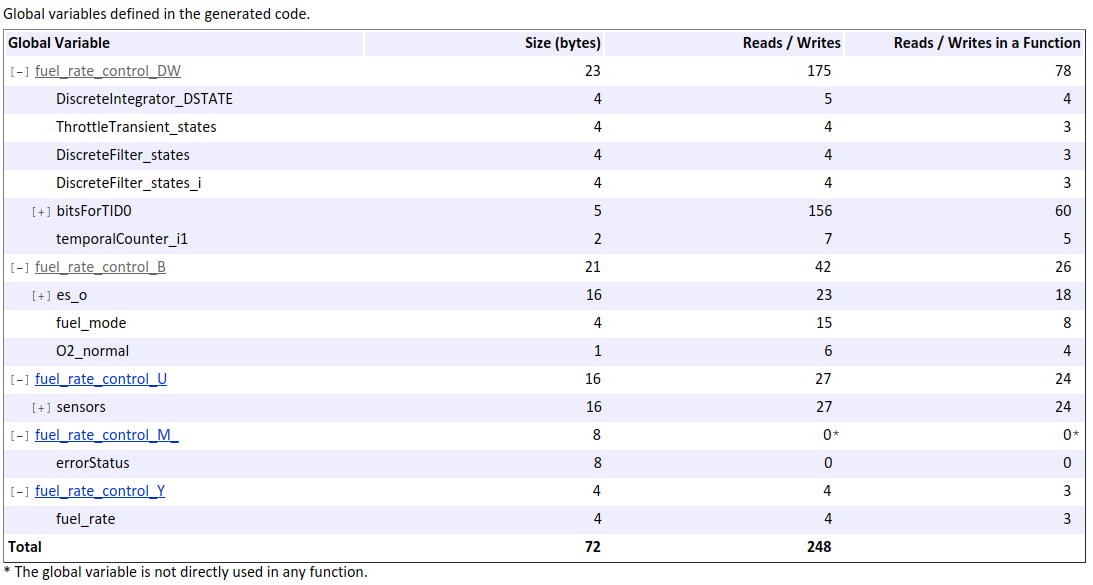Expand the sensors entry
The image size is (1093, 585).
41,407
